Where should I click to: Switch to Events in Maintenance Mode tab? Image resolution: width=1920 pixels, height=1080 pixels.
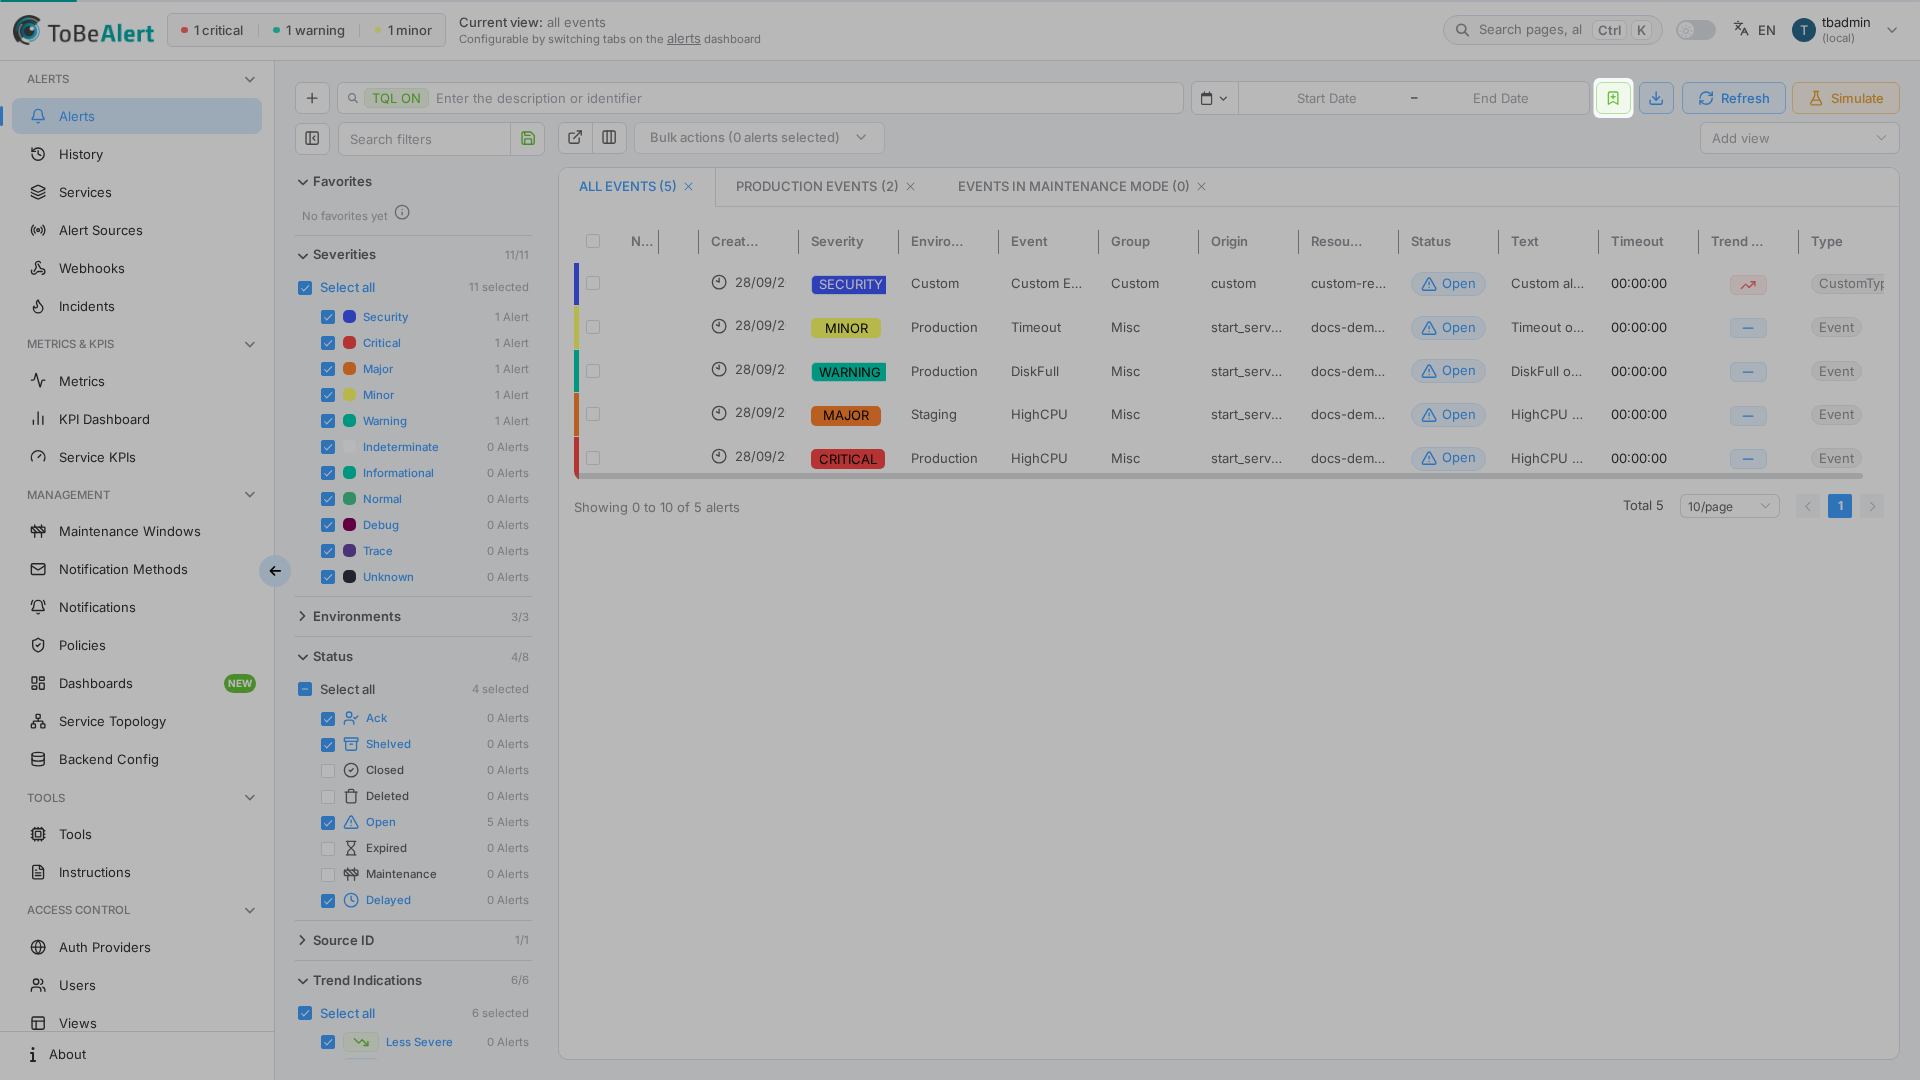coord(1073,187)
